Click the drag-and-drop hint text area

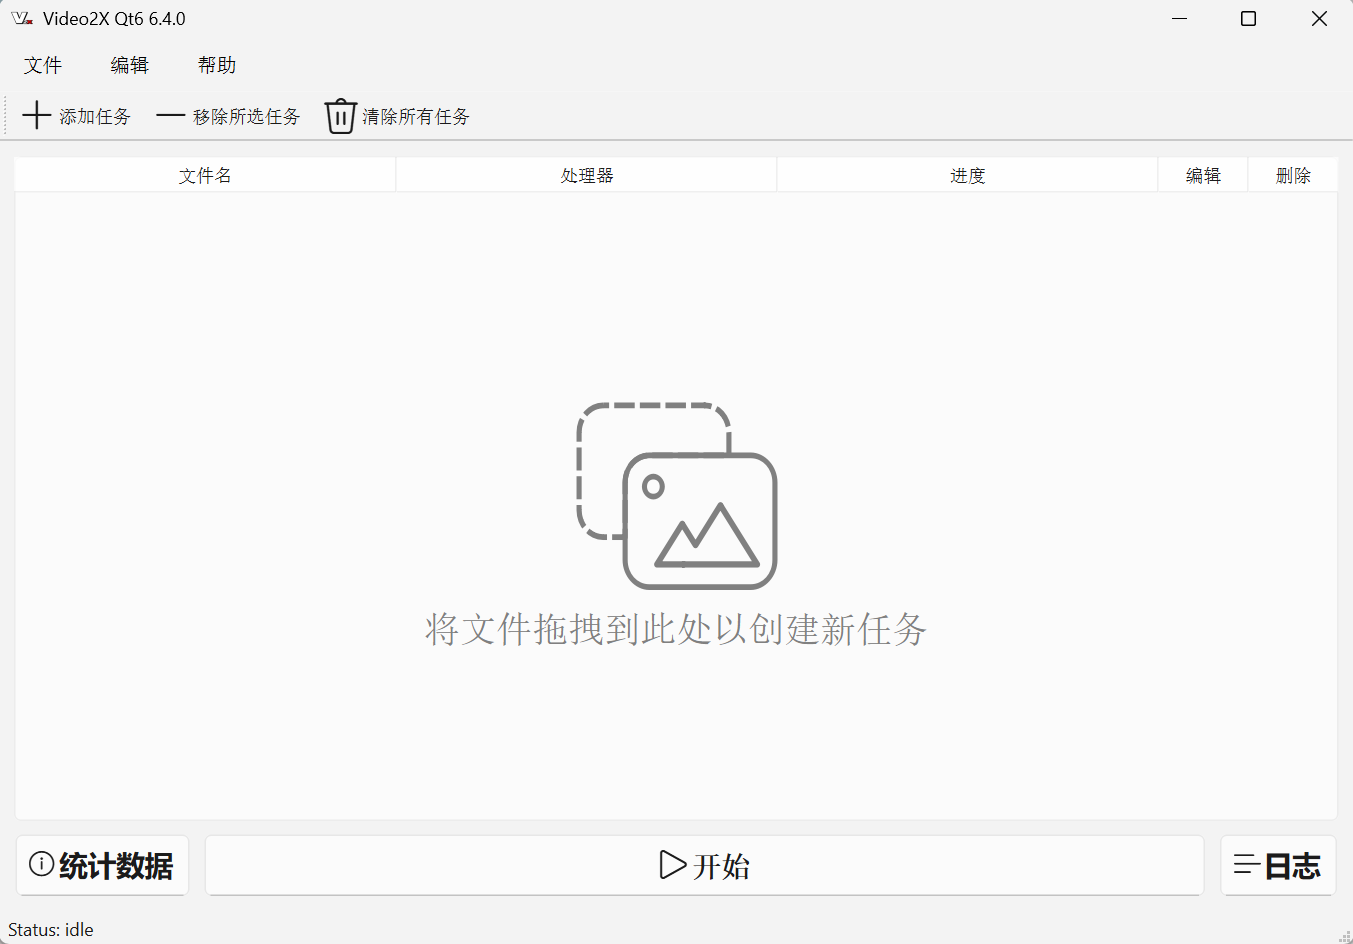pos(676,631)
